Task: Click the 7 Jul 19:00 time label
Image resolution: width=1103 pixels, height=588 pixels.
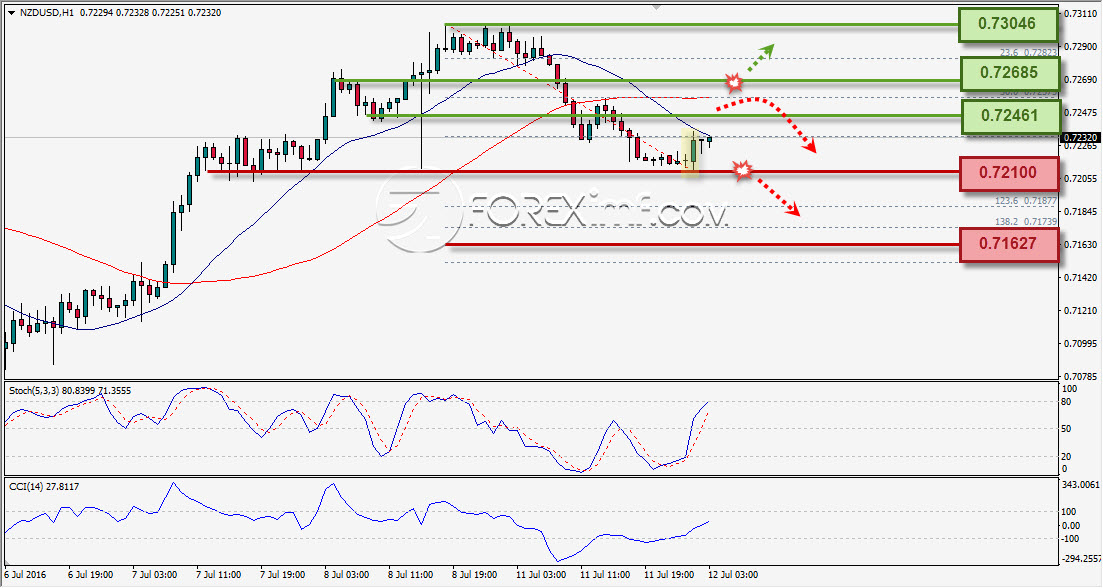Action: (x=282, y=575)
